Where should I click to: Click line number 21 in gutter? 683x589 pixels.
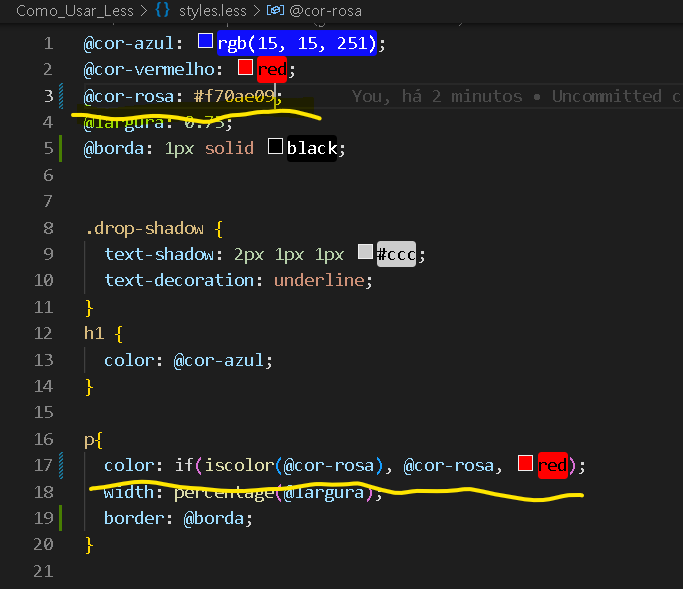[43, 571]
